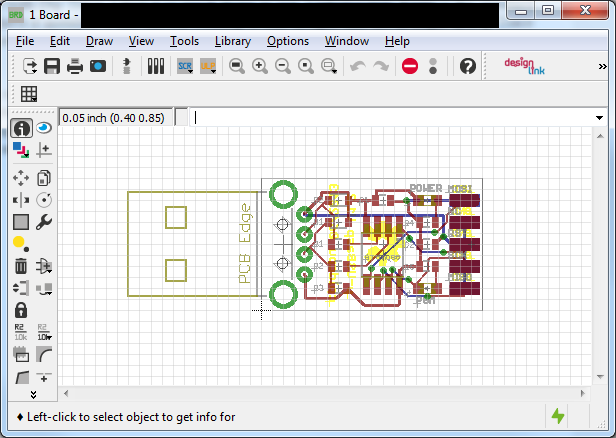Select the Pinswap arrows tool
This screenshot has width=616, height=438.
(21, 288)
